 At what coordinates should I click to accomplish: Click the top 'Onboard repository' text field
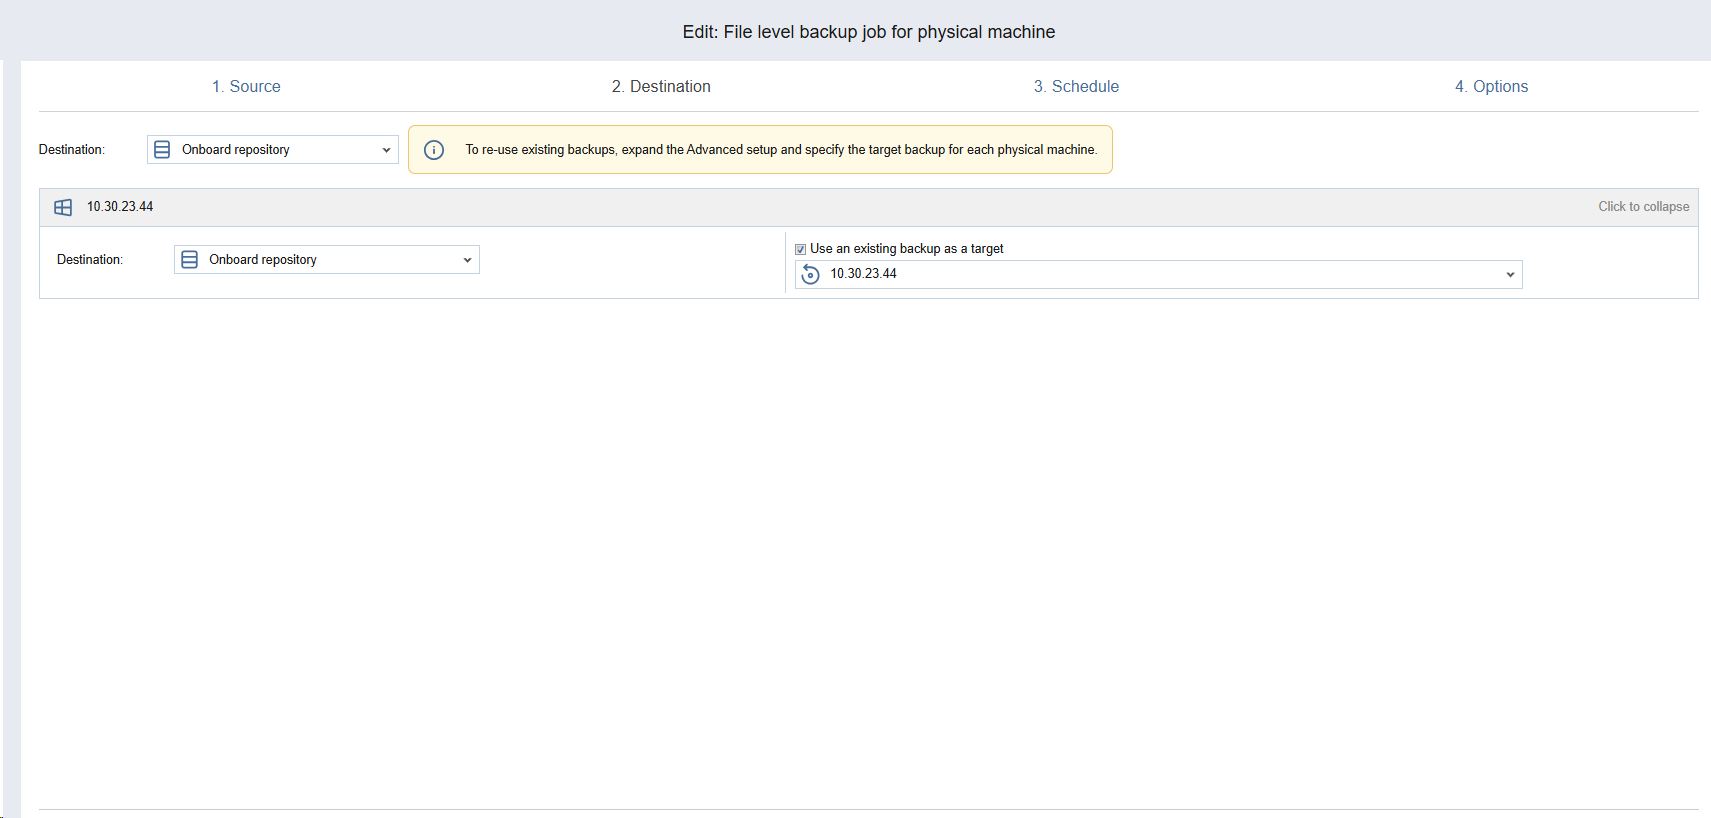(x=270, y=150)
